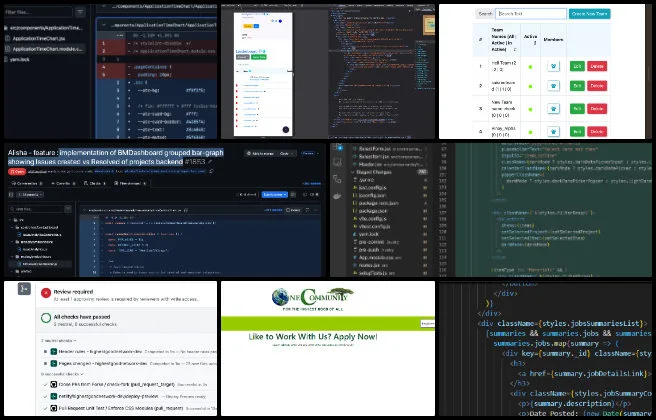Screen dimensions: 656x420
Task: Open Members icon for New Team row 3
Action: pos(553,109)
